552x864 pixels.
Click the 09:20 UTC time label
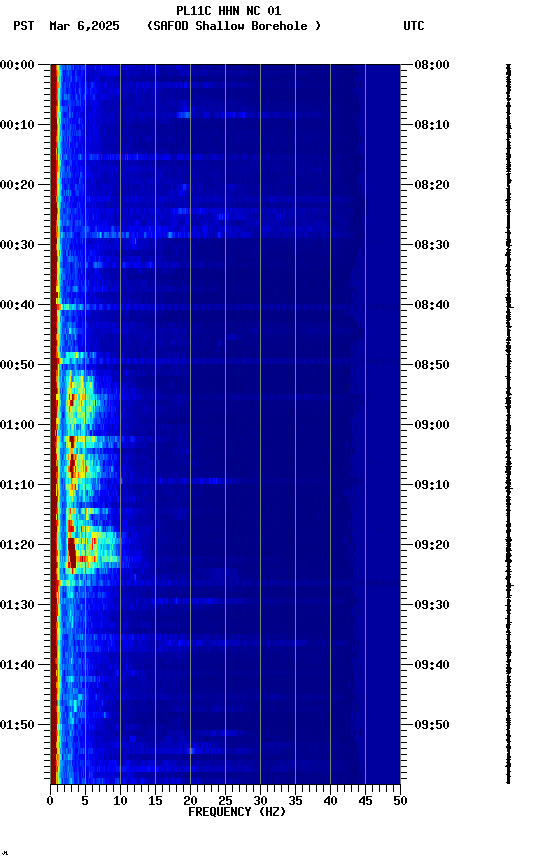[x=432, y=546]
